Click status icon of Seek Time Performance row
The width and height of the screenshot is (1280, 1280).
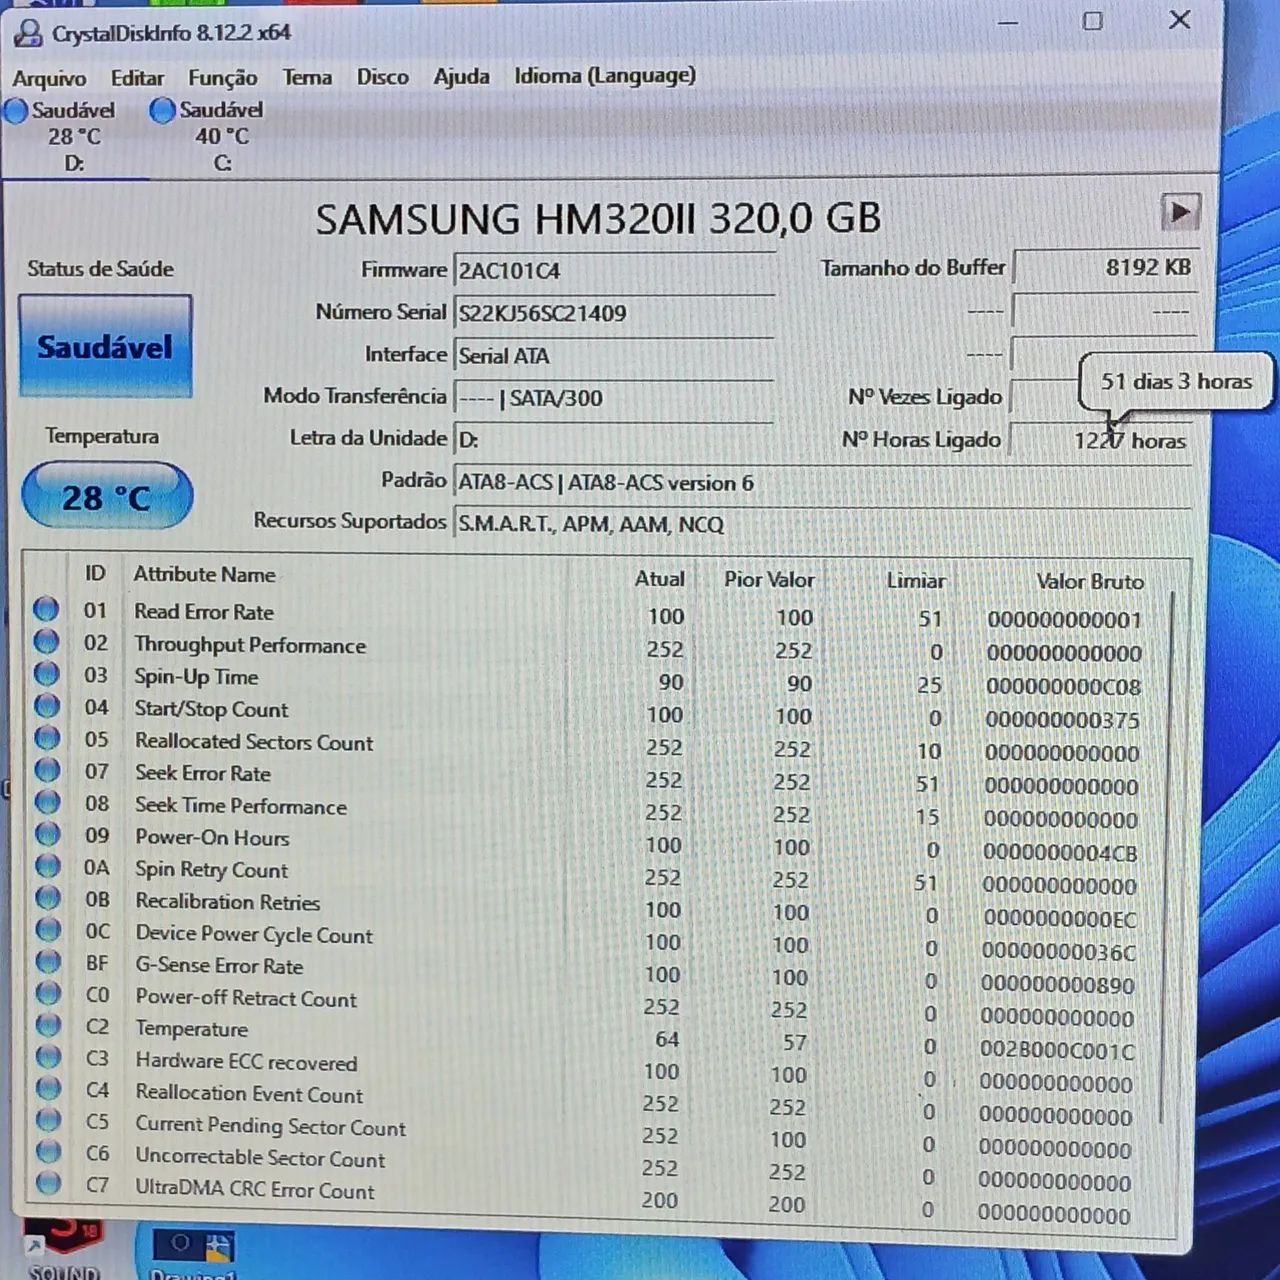47,801
